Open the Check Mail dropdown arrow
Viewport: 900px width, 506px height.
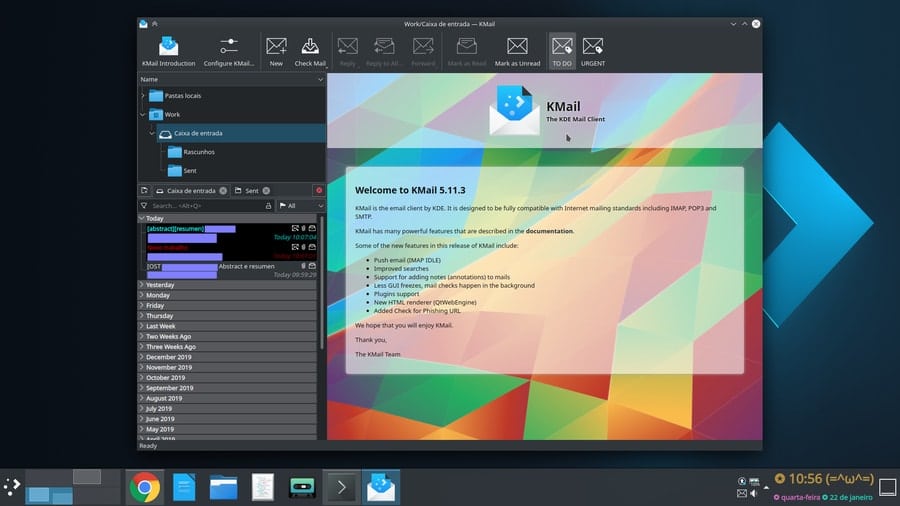pyautogui.click(x=327, y=67)
